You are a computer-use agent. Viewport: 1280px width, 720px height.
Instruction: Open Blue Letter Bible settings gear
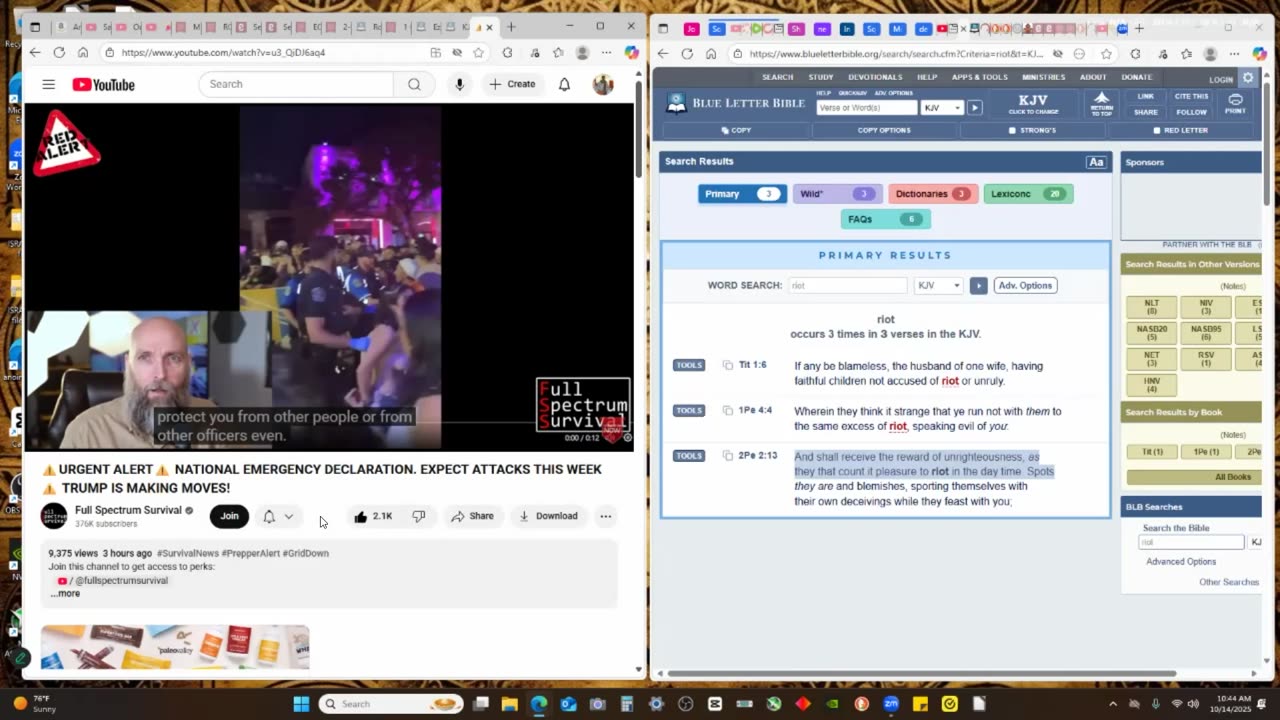click(x=1248, y=78)
